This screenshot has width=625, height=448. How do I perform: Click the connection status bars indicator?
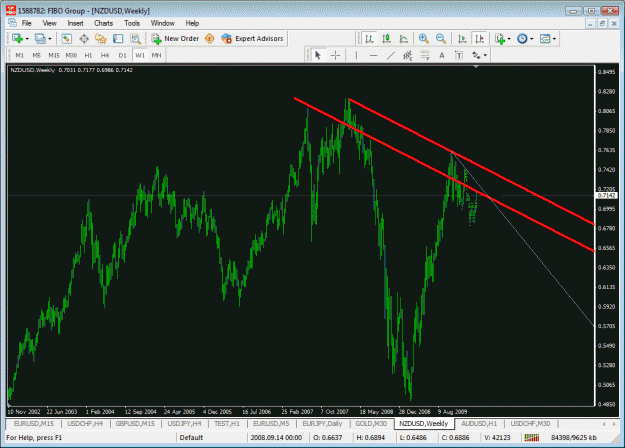pyautogui.click(x=532, y=438)
